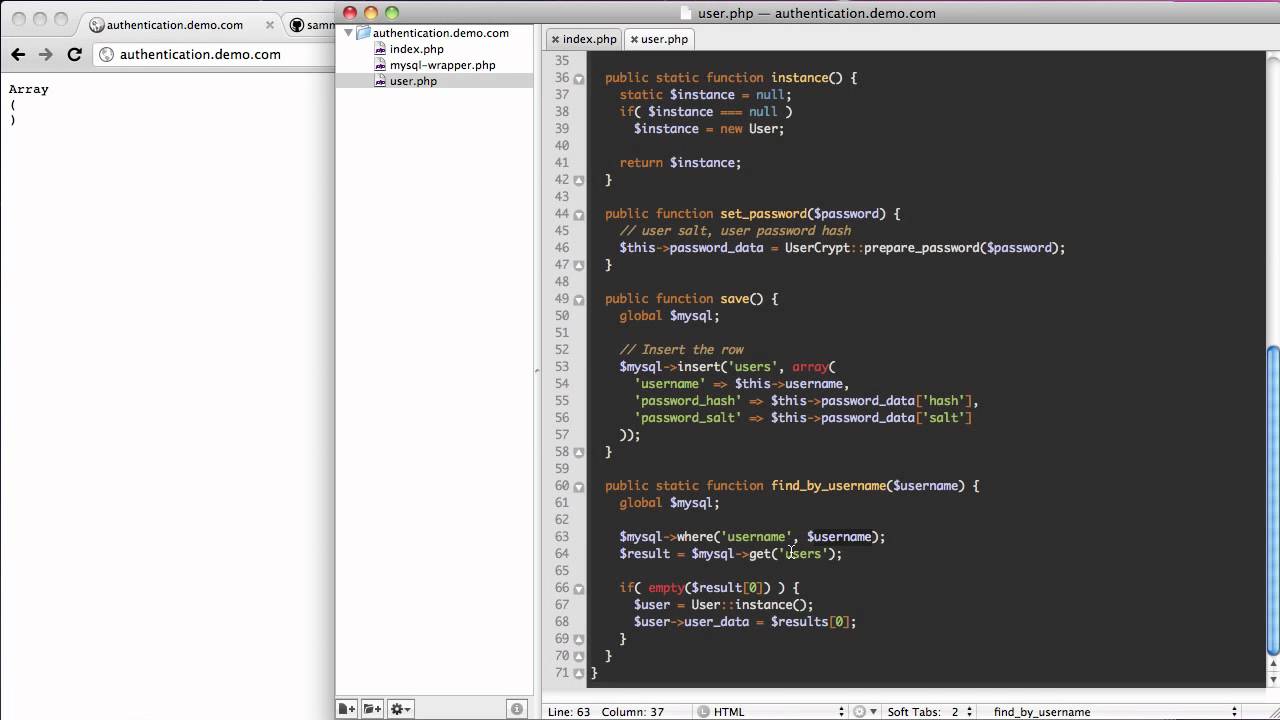Select the authentication.demo.com browser tab
1280x720 pixels.
tap(175, 25)
